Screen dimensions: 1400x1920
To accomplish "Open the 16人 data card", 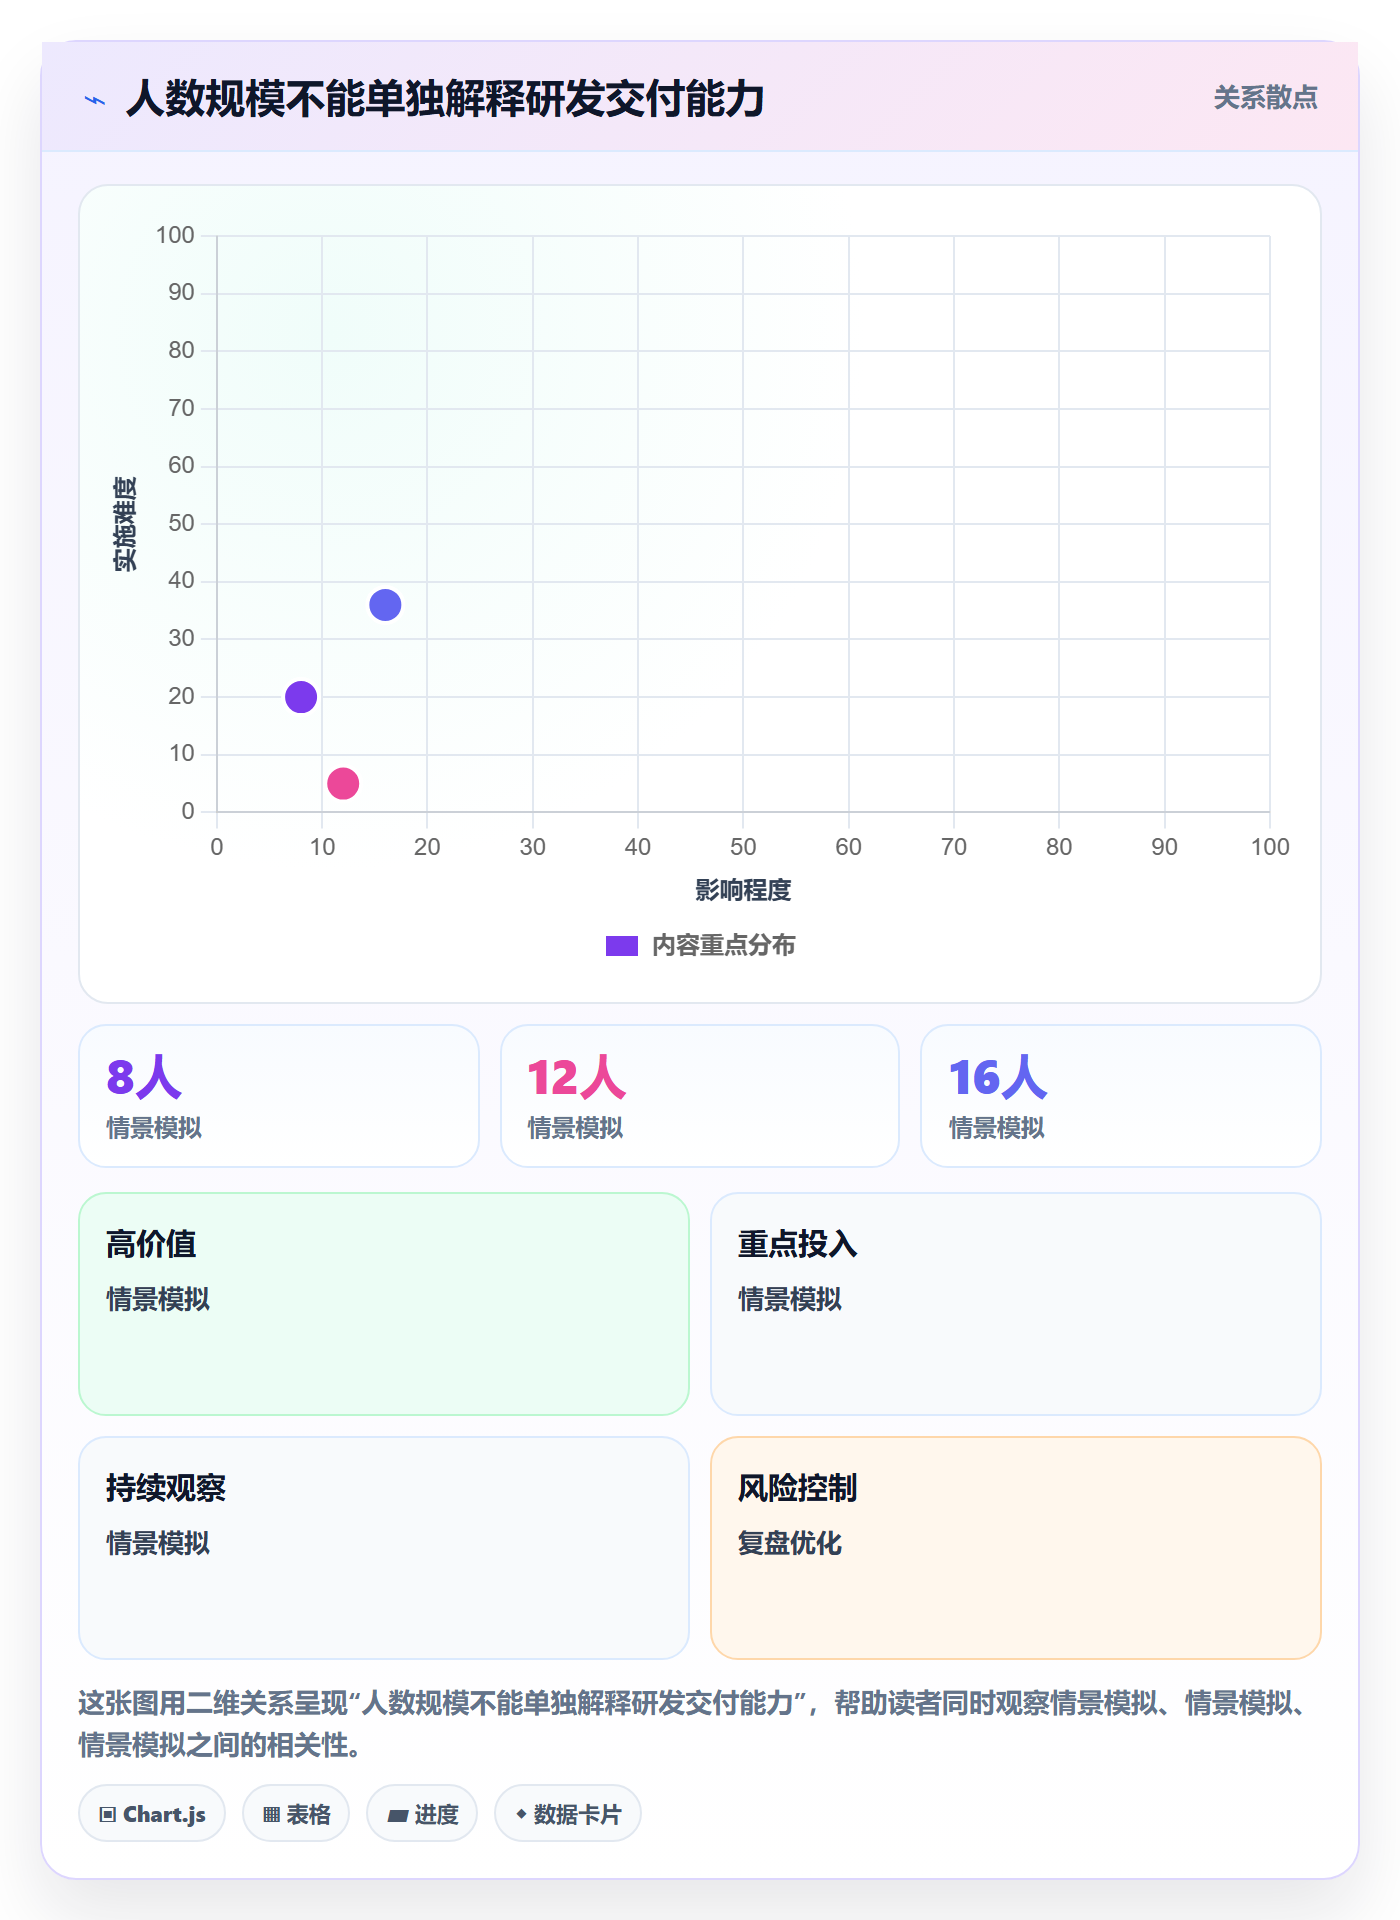I will [1121, 1096].
